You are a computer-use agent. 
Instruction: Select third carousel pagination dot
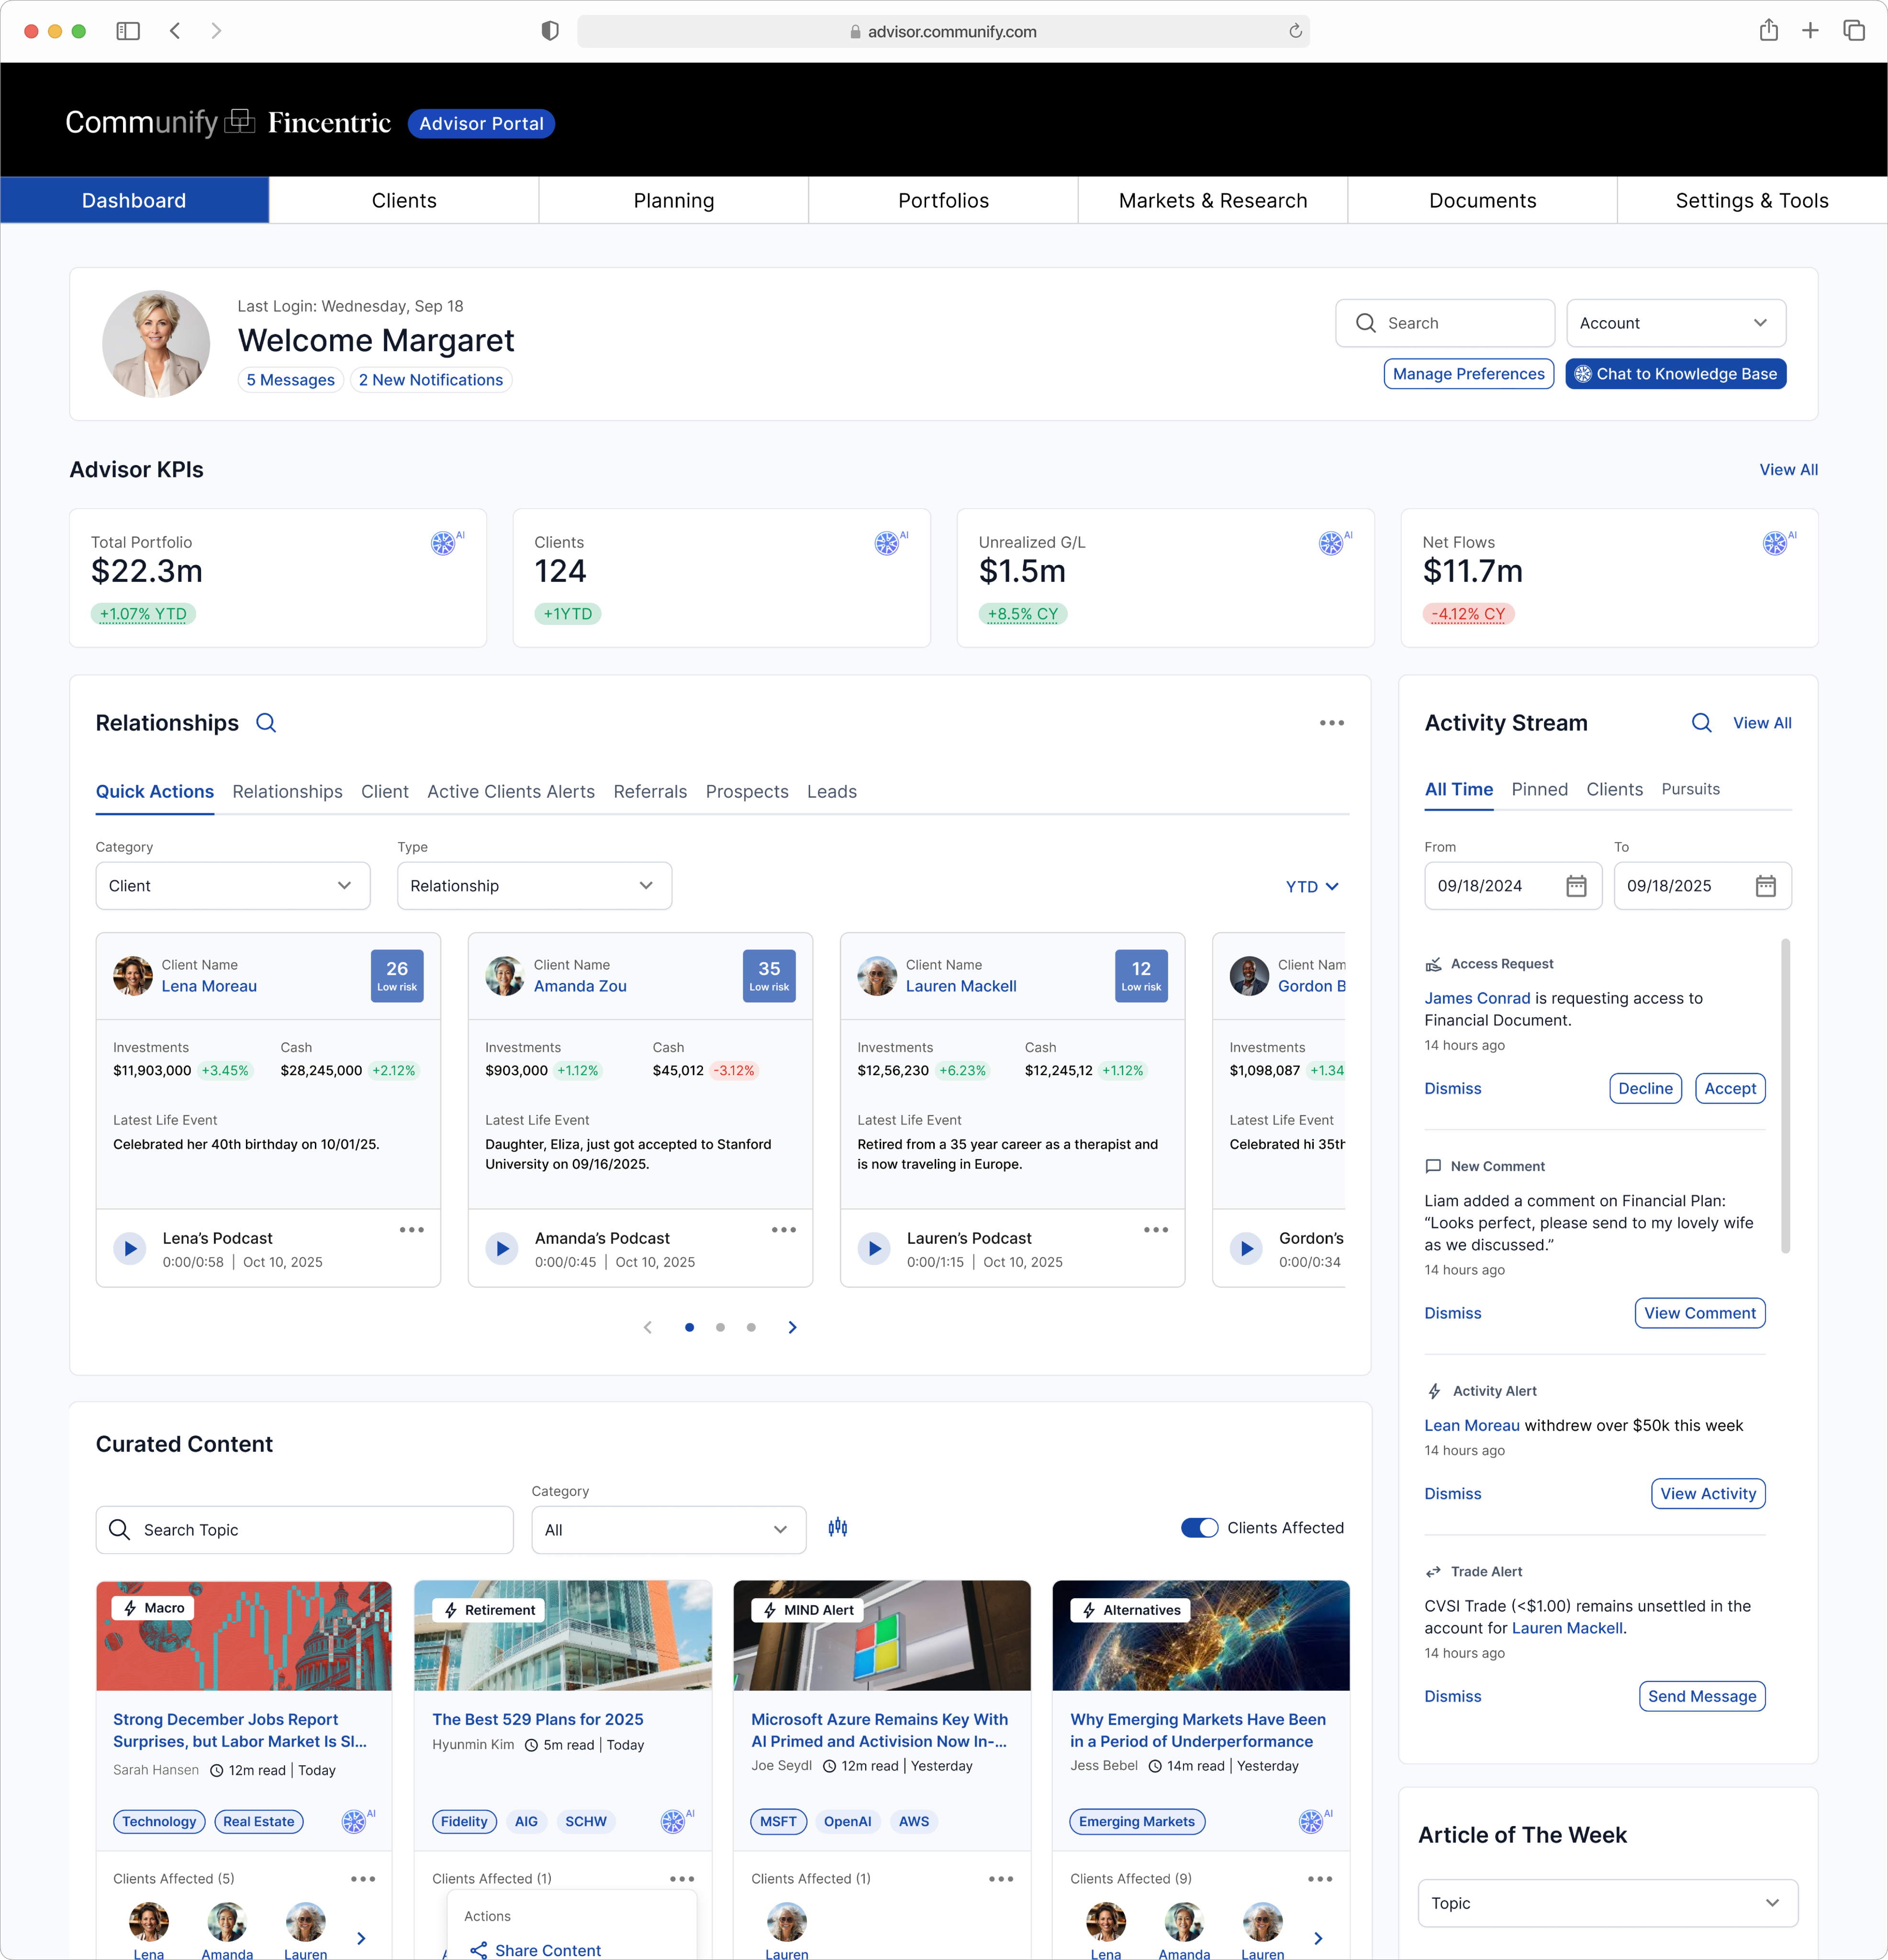[x=751, y=1327]
